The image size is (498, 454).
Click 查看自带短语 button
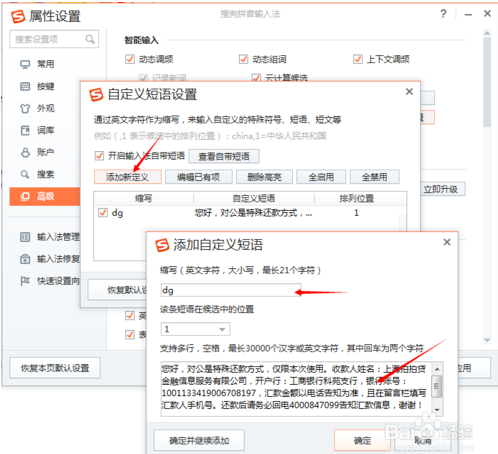(x=224, y=156)
